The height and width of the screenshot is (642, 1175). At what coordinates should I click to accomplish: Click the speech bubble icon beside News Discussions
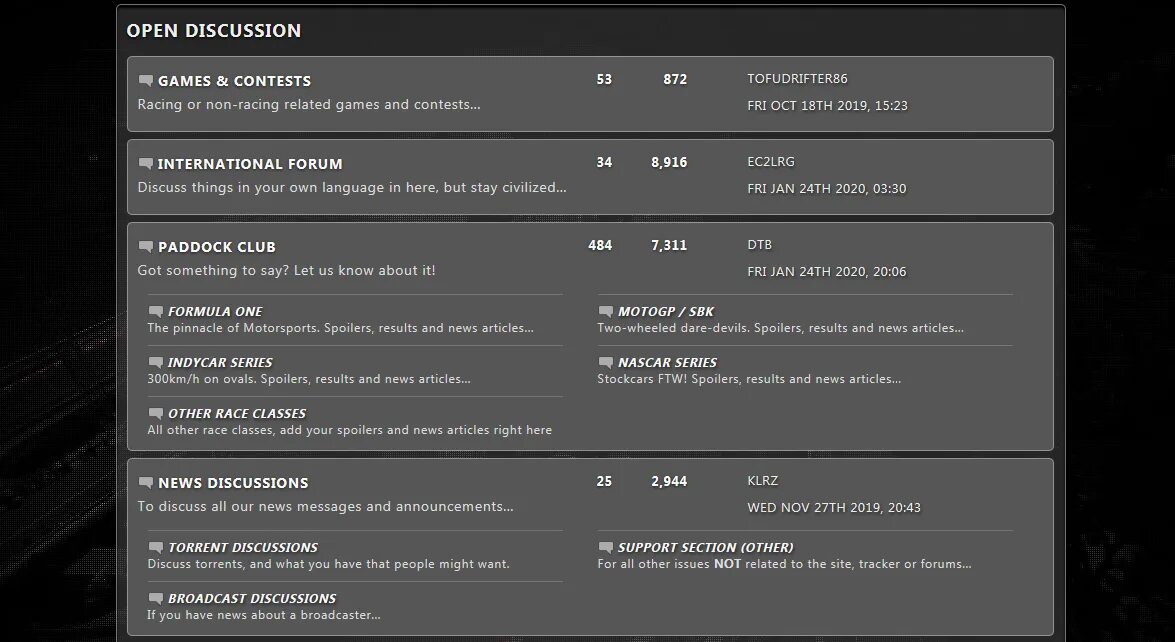click(x=146, y=483)
